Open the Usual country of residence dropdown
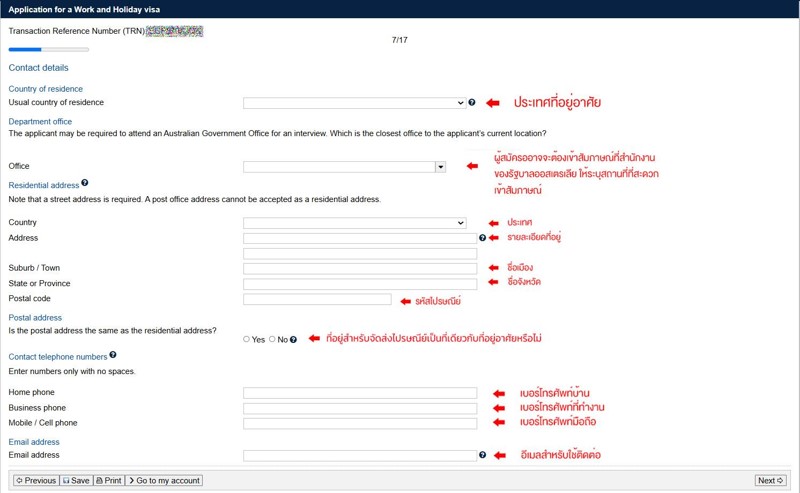800x493 pixels. click(x=355, y=103)
